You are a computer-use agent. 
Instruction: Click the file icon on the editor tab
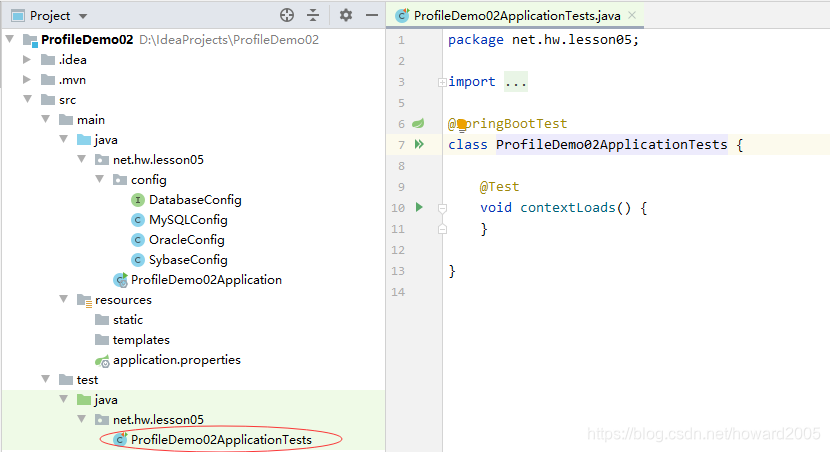pos(402,15)
